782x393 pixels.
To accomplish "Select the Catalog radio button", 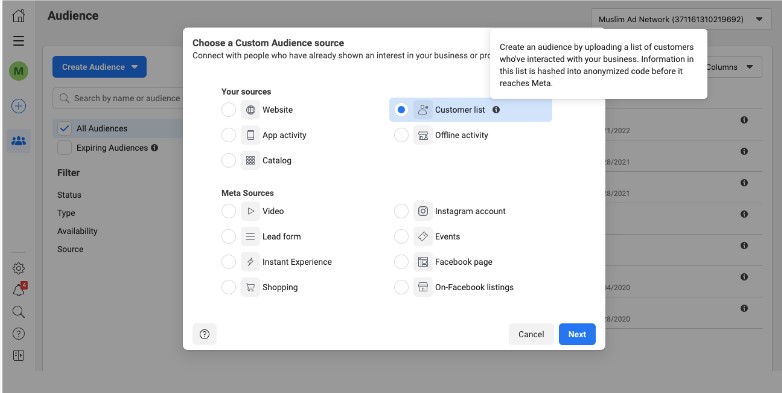I will click(x=228, y=161).
